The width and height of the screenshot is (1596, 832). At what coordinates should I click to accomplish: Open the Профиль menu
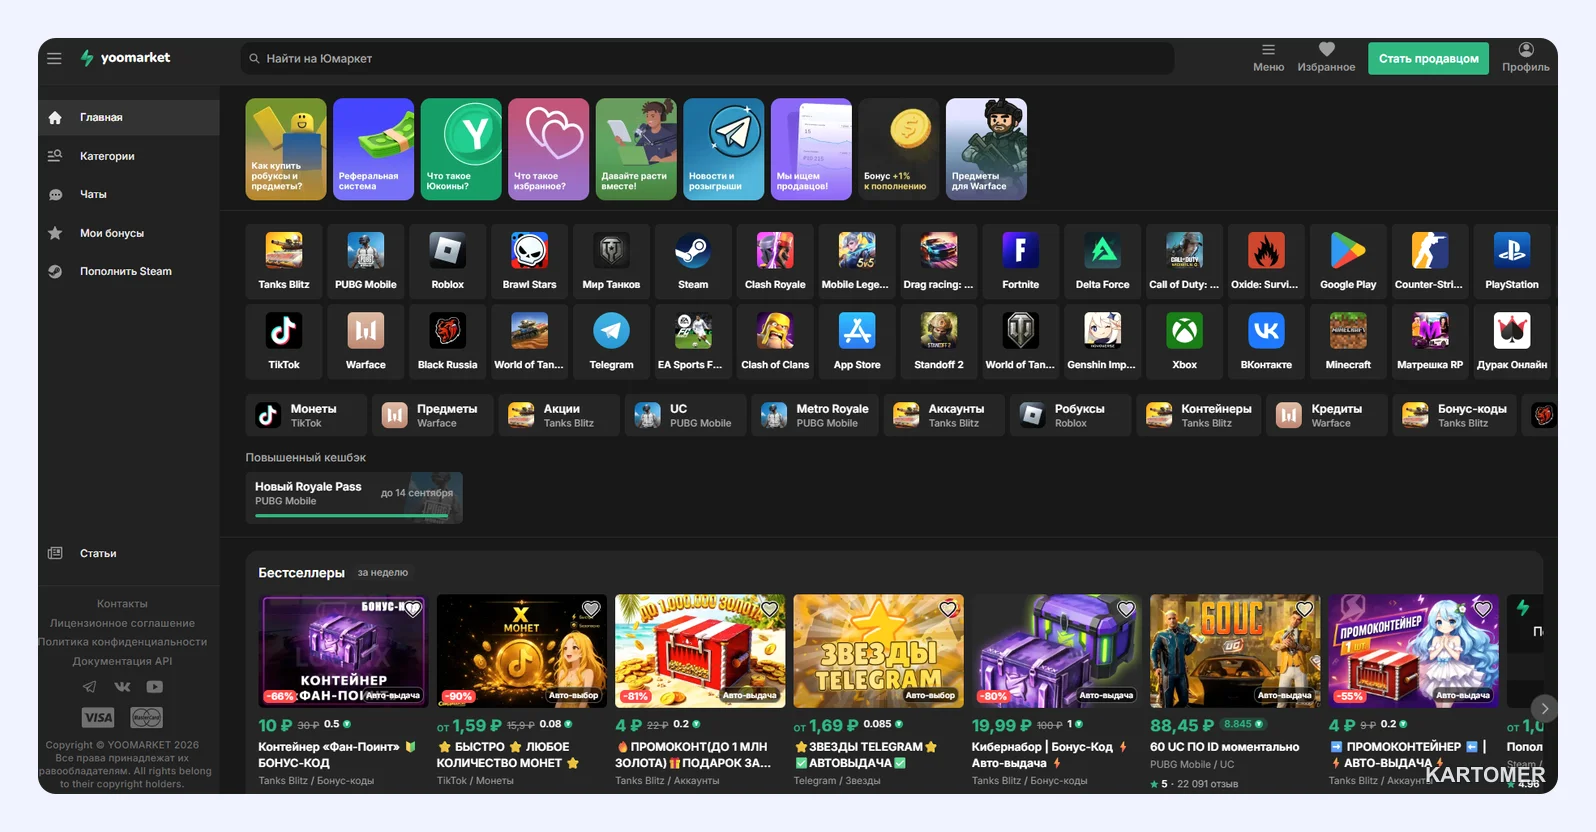coord(1526,58)
